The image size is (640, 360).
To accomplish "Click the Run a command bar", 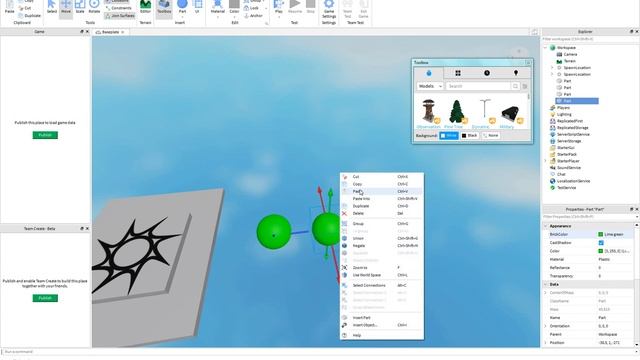I will pyautogui.click(x=318, y=351).
